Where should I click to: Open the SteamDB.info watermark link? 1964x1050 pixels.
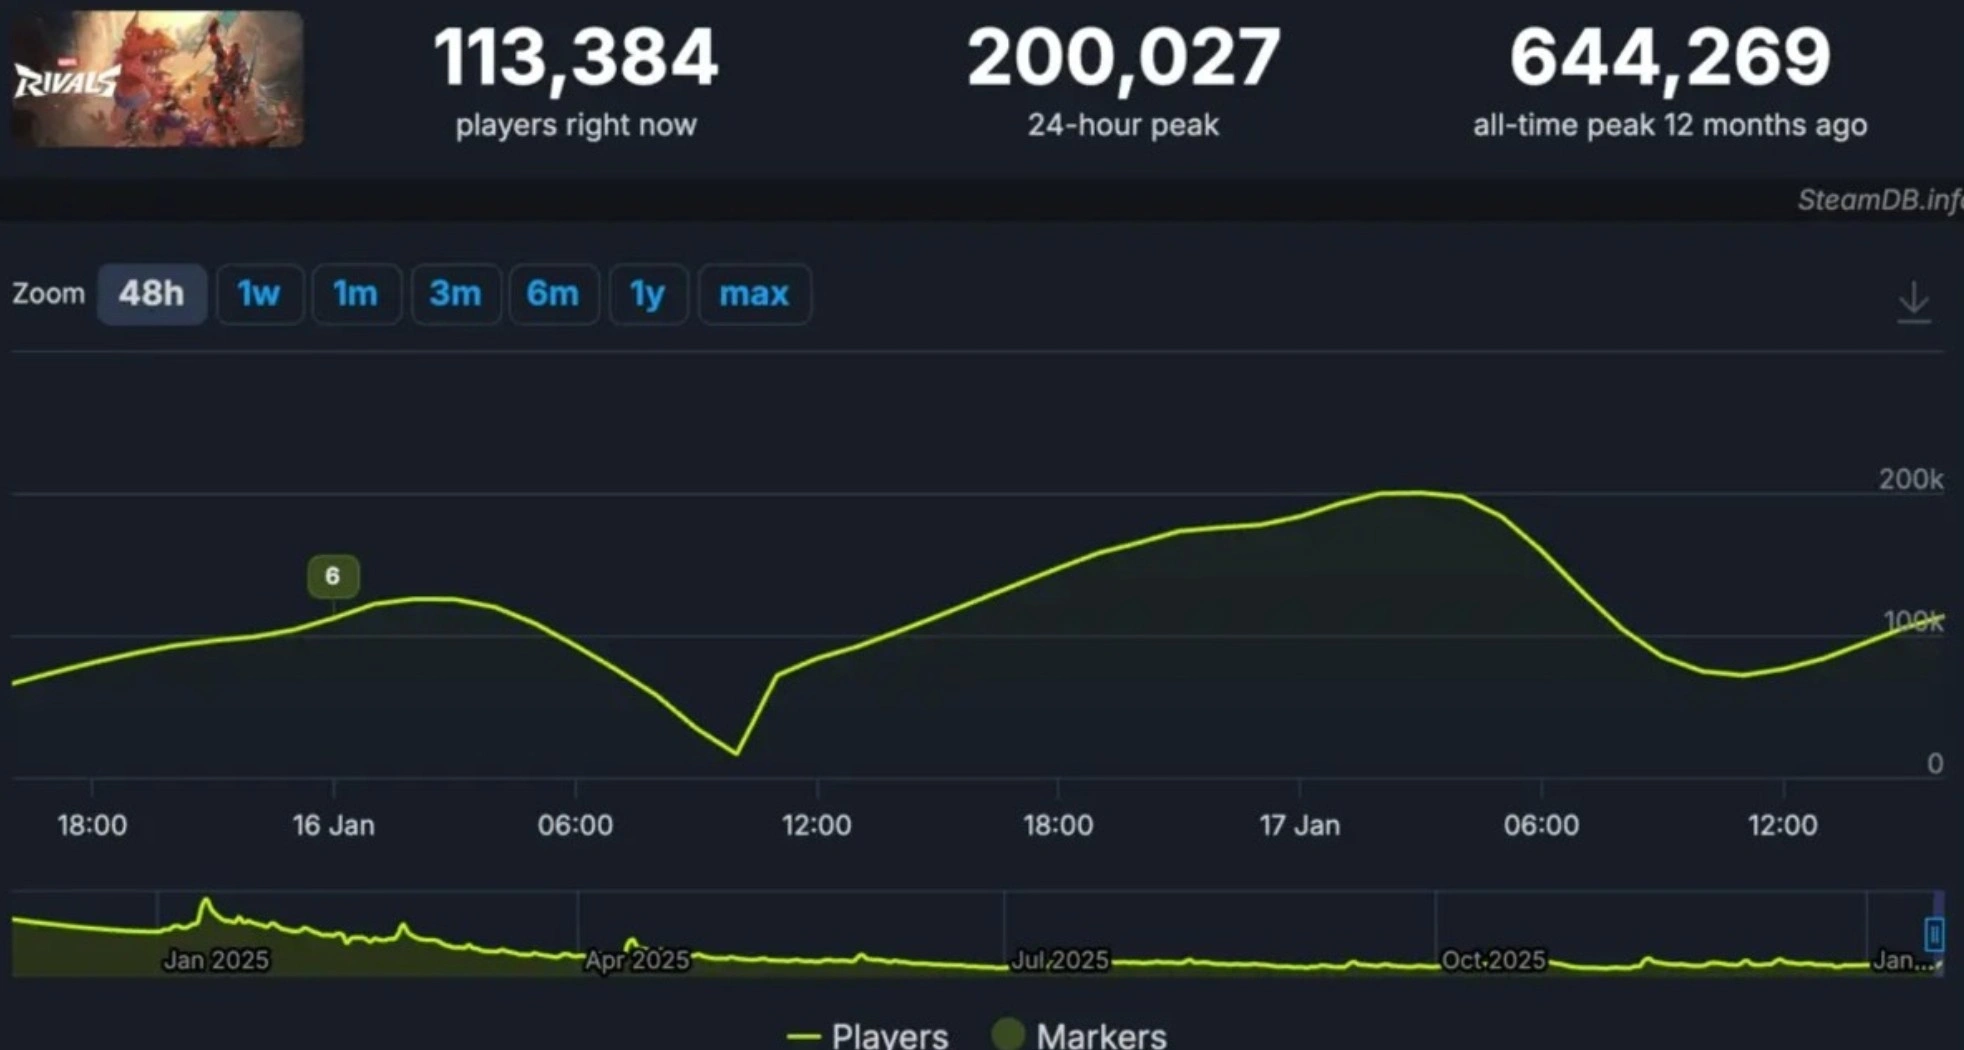tap(1878, 200)
